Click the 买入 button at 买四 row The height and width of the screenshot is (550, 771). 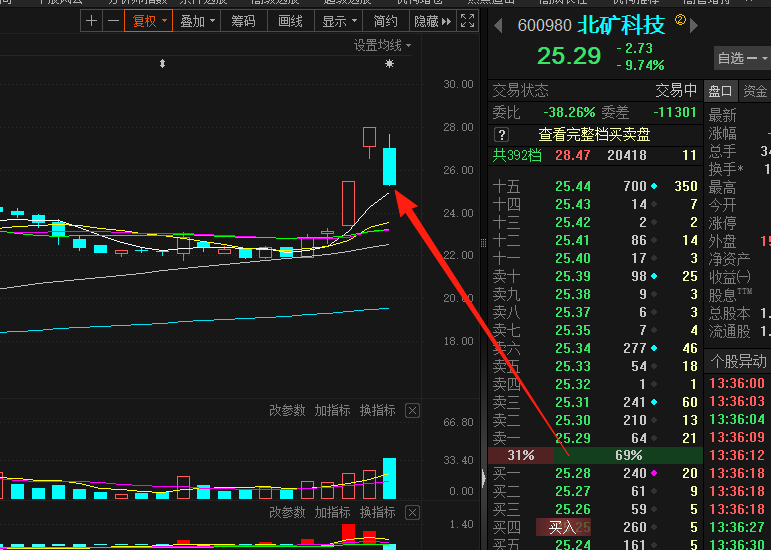pyautogui.click(x=563, y=527)
